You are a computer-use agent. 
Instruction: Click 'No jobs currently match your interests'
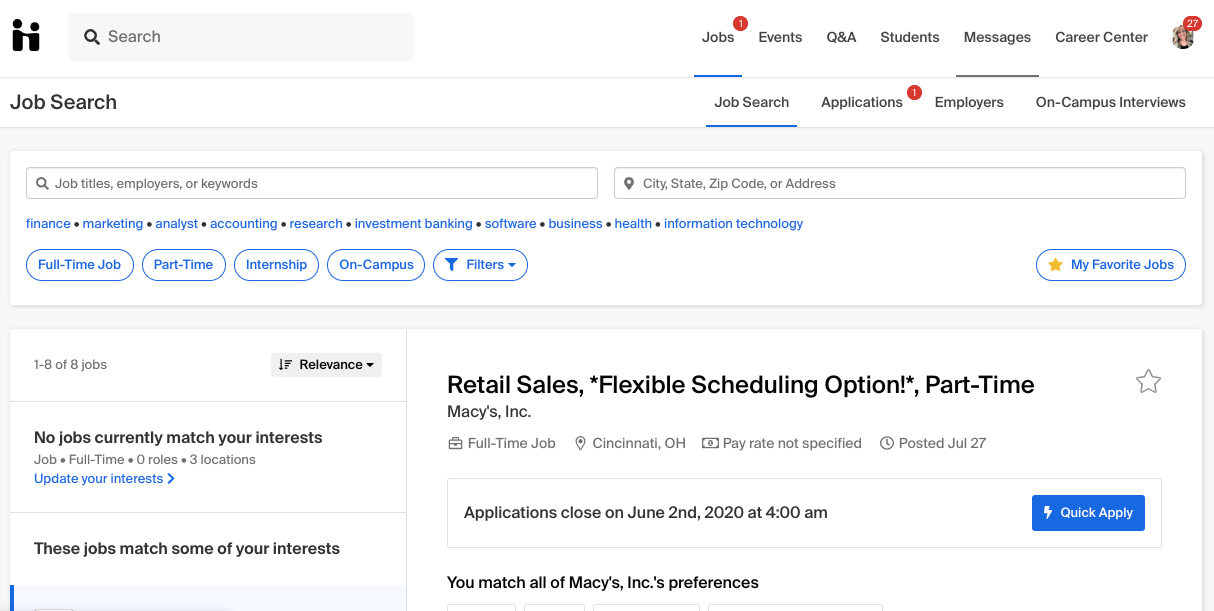[x=178, y=438]
